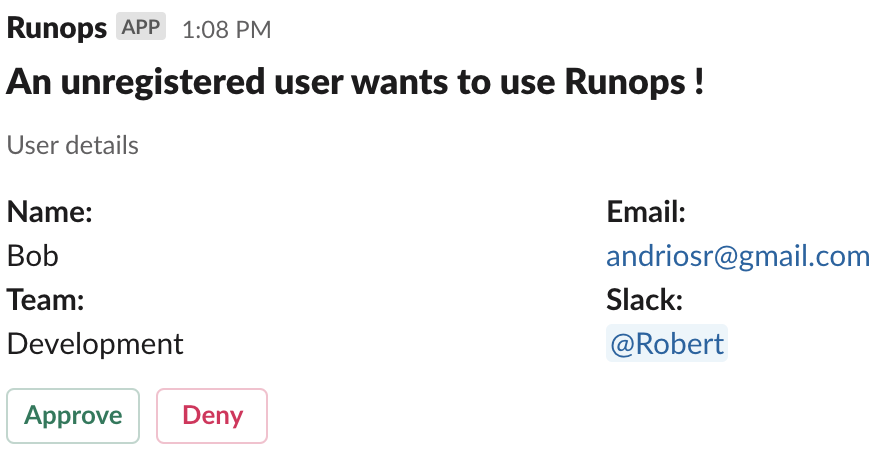Click the "Email:" field label

click(646, 212)
